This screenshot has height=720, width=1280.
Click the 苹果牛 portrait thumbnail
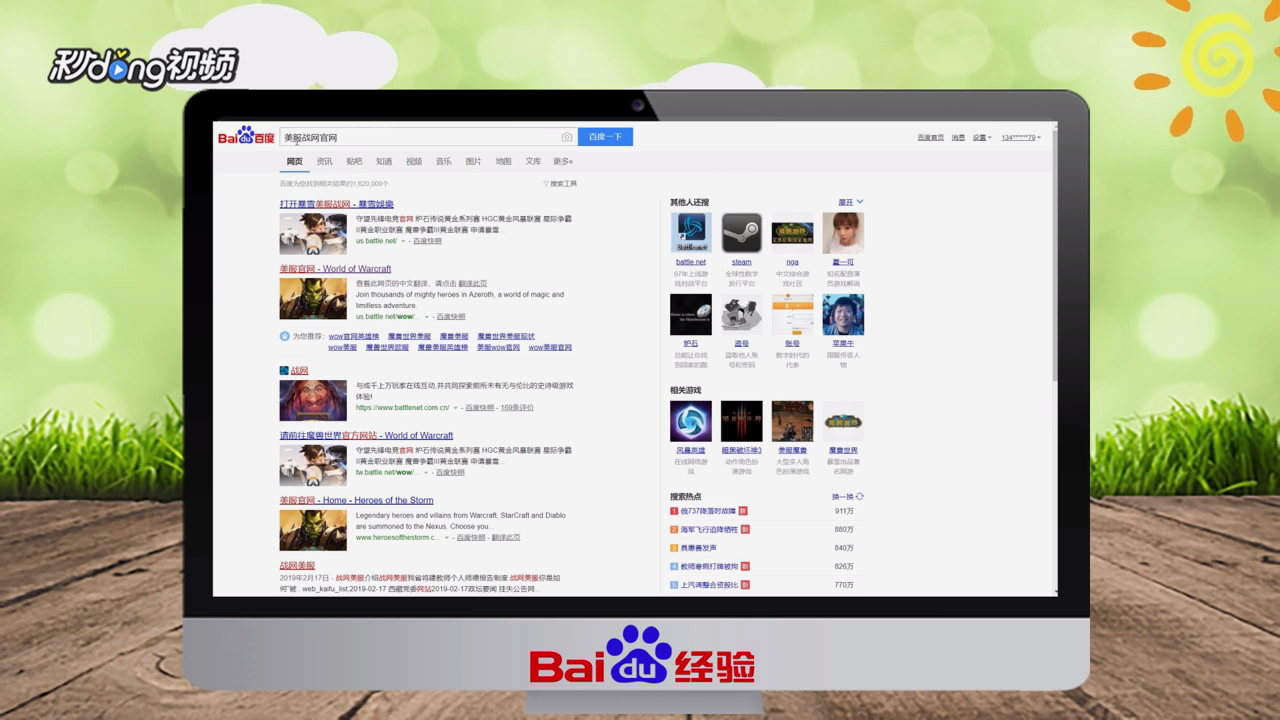(x=843, y=314)
